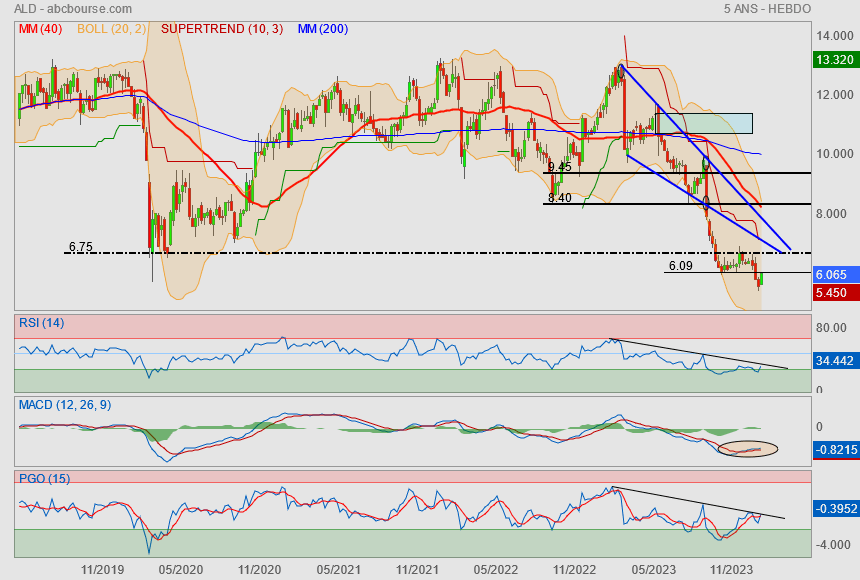Click the 14.000 price axis value
Screen dimensions: 860x580
click(x=834, y=36)
